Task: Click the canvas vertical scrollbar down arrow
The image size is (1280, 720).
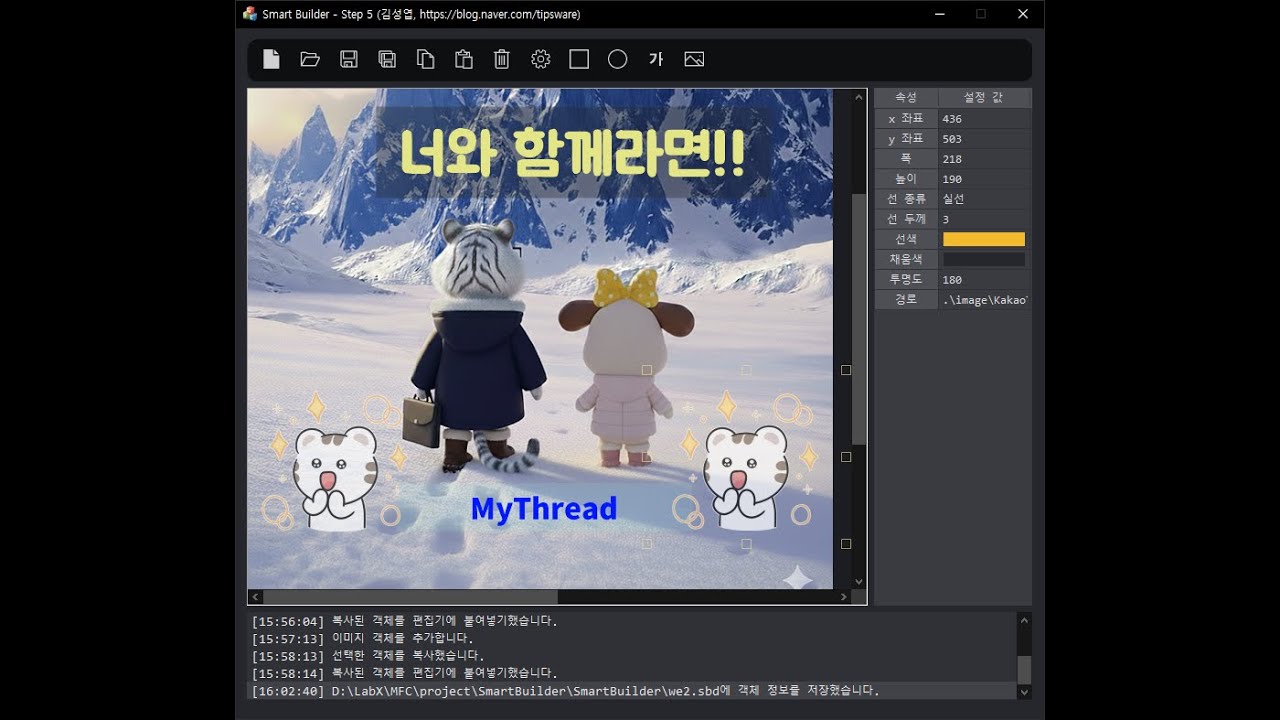Action: pos(859,581)
